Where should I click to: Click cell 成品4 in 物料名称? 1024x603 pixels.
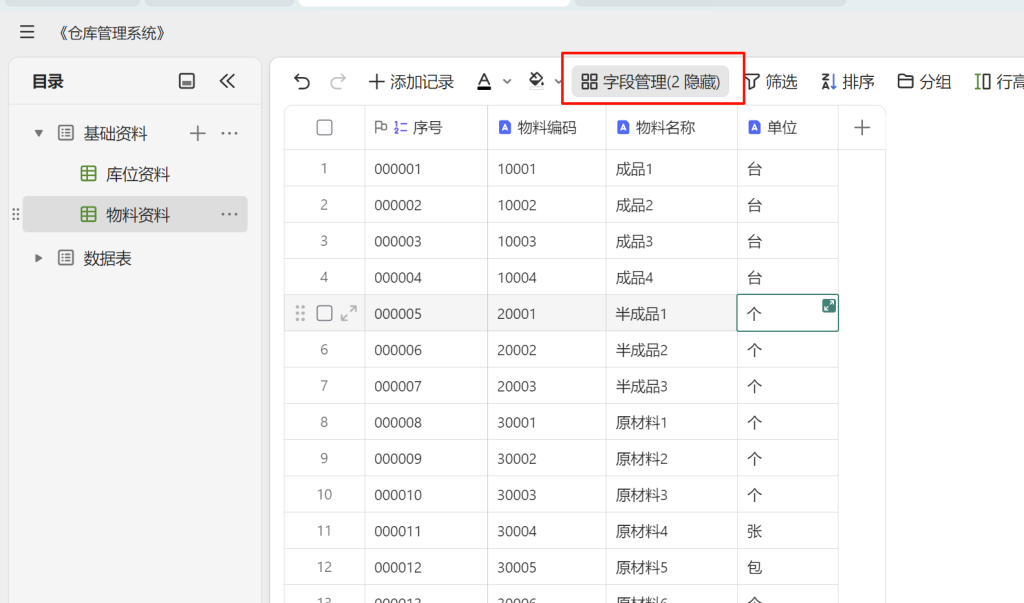(x=672, y=277)
